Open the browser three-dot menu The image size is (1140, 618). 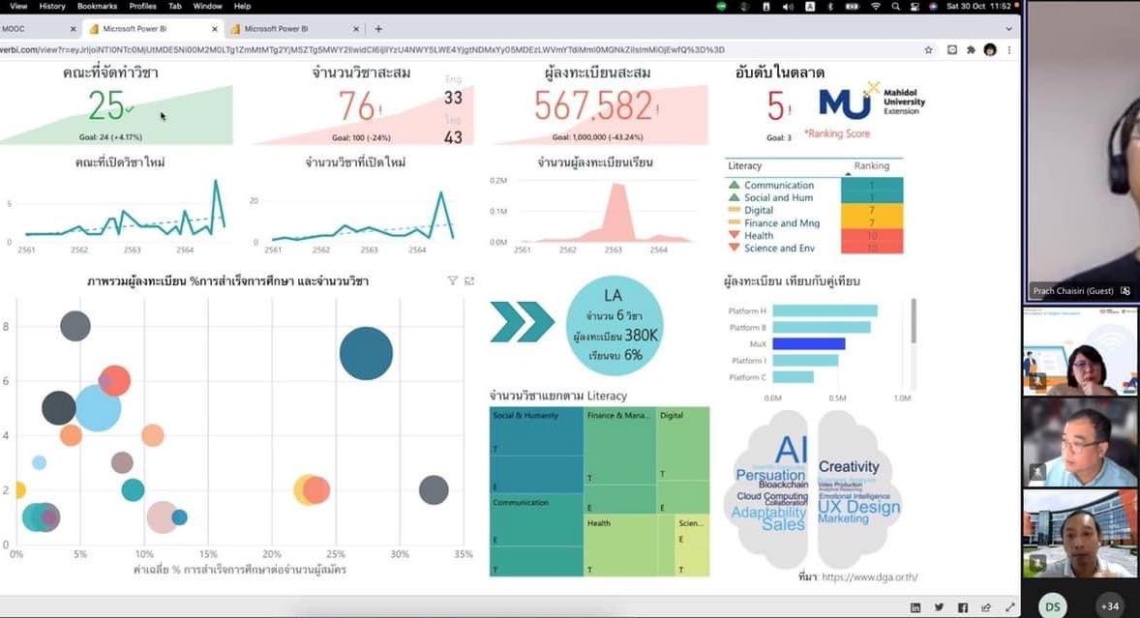click(x=1010, y=49)
